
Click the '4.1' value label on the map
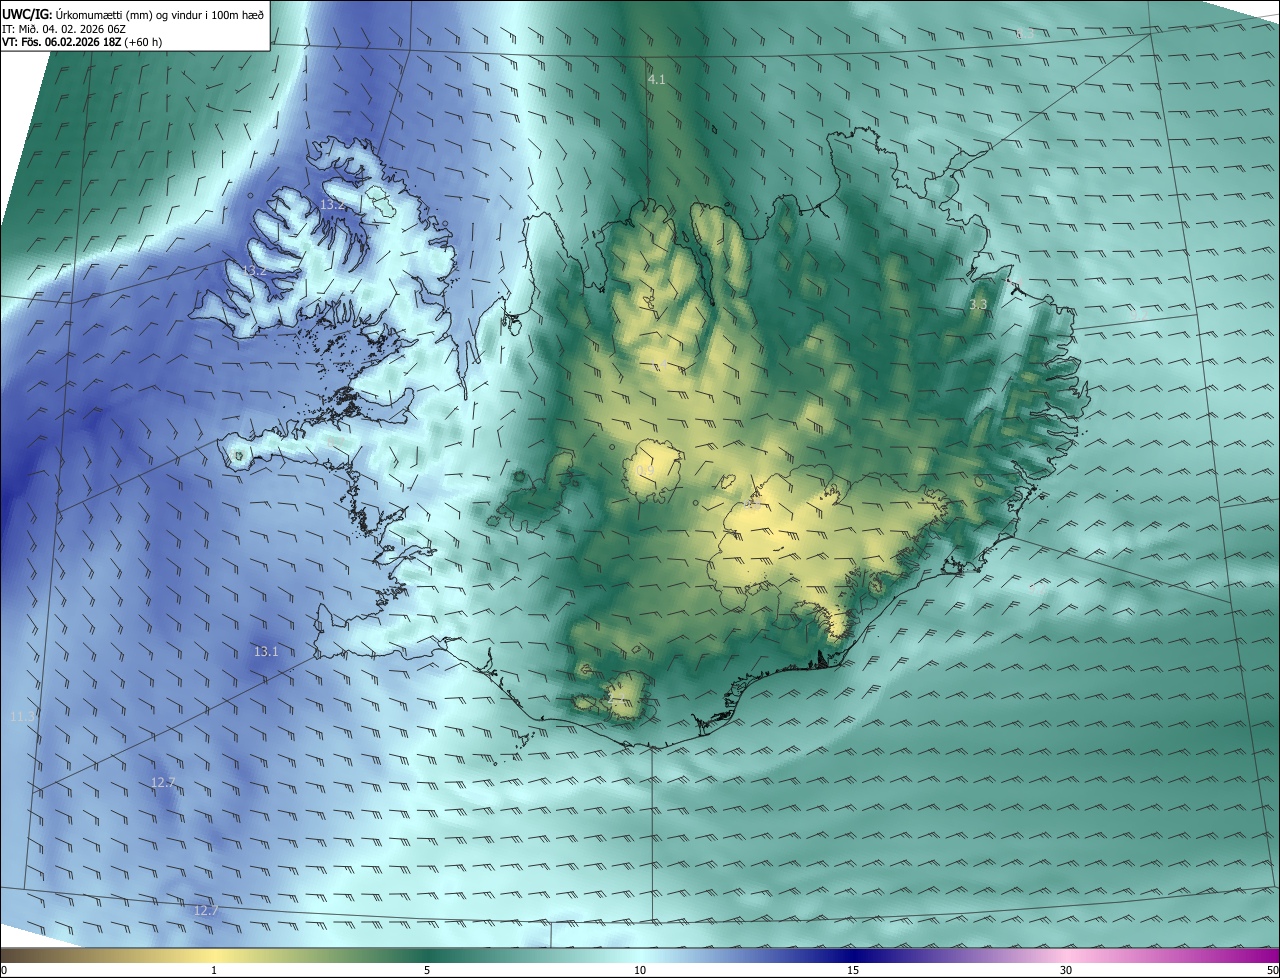657,78
